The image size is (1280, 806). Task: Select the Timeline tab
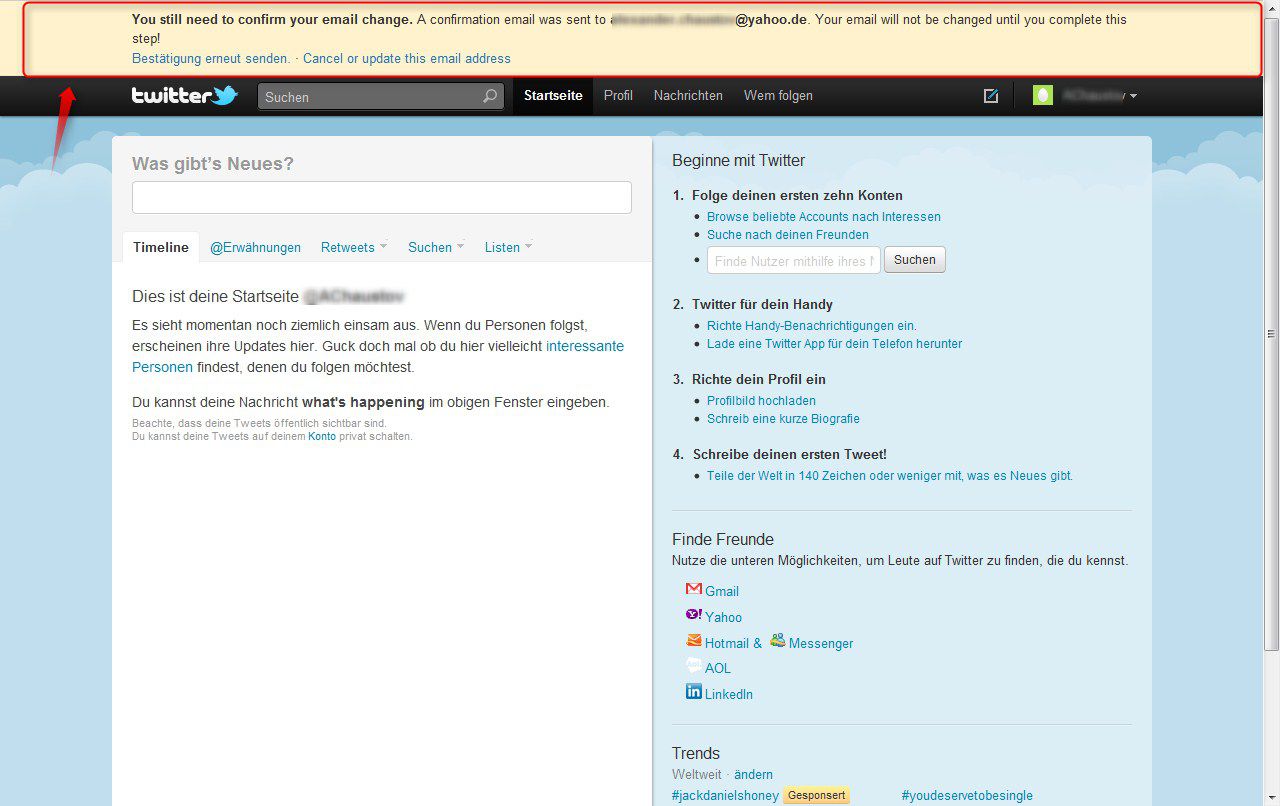point(161,247)
